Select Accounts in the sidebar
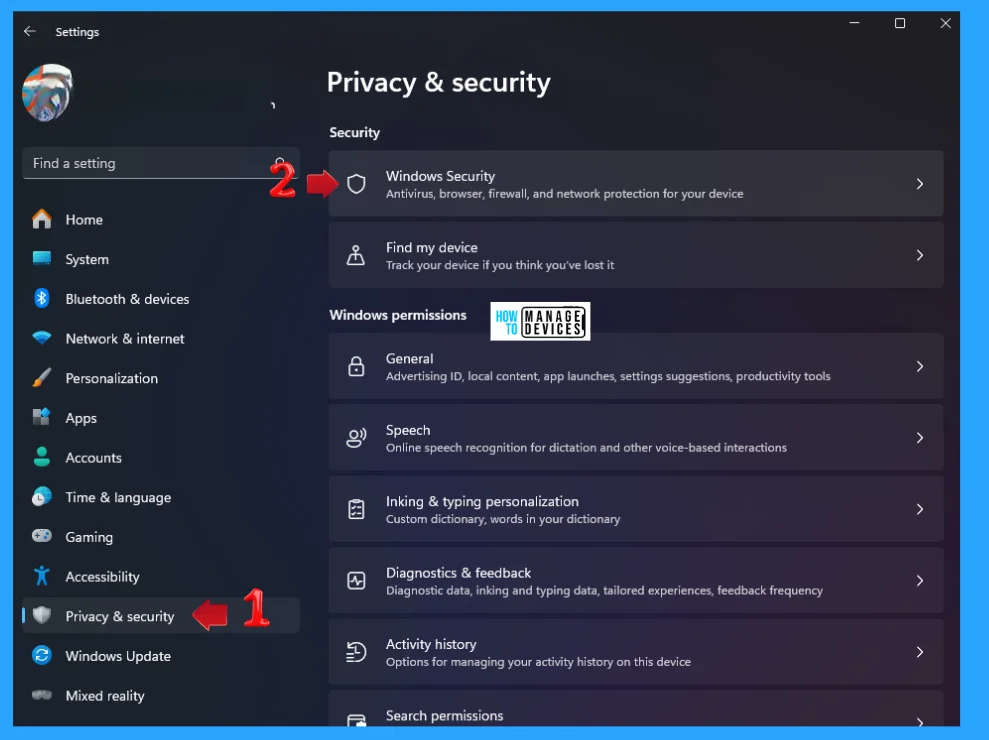Screen dimensions: 989x740 93,458
